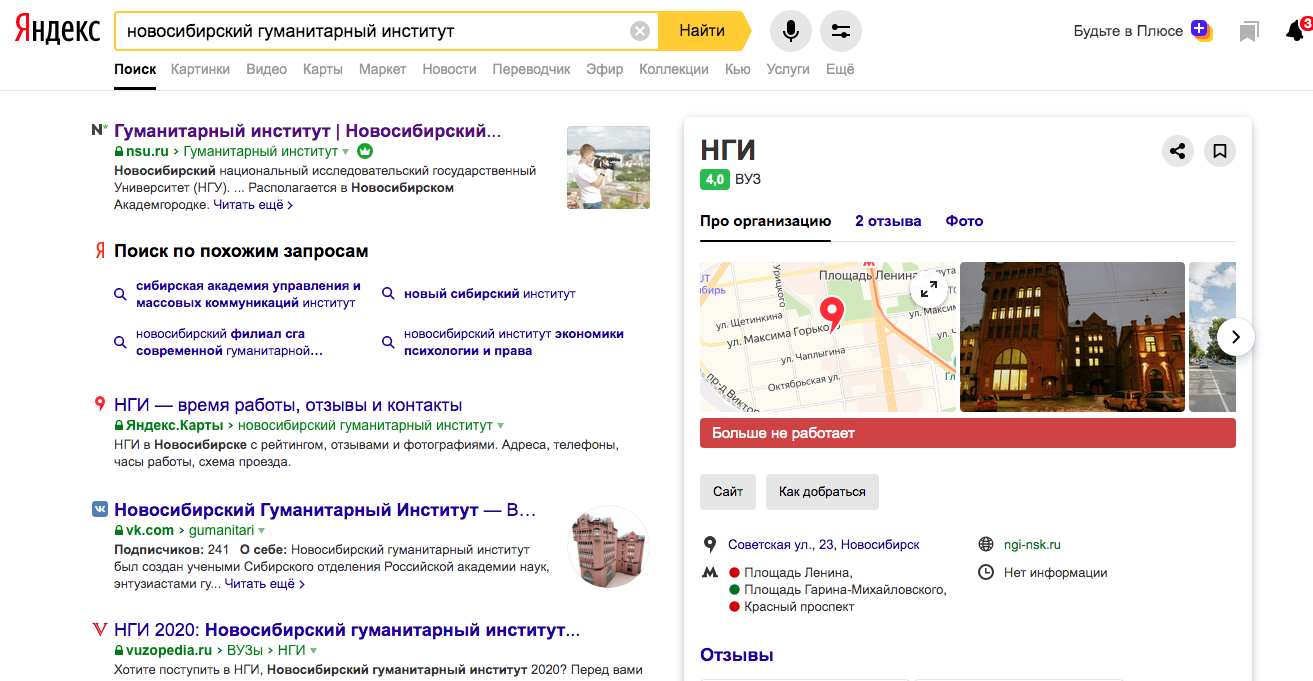This screenshot has width=1313, height=681.
Task: Click the clock icon by 'Нет информации'
Action: click(x=986, y=573)
